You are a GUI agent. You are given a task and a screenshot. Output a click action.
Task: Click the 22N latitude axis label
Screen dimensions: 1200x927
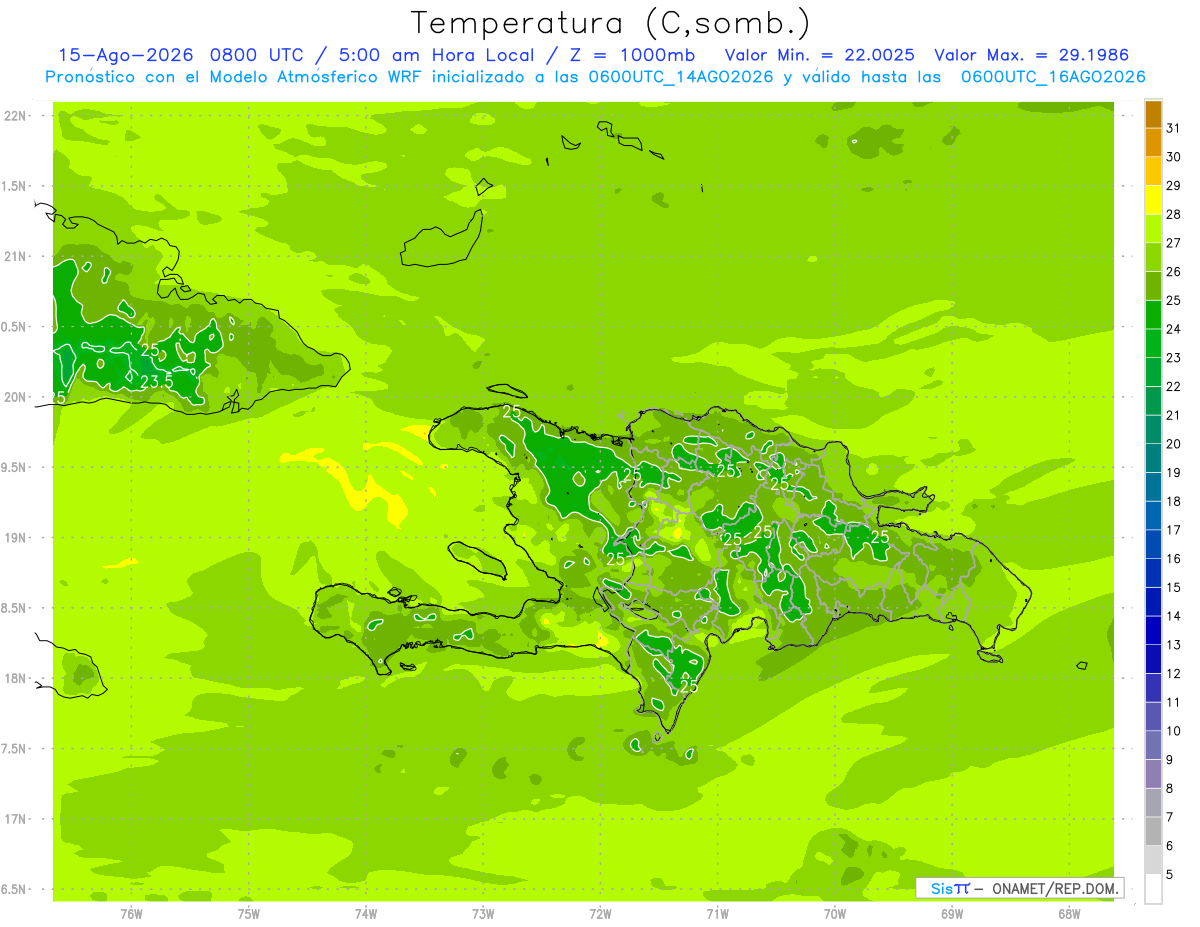point(15,116)
